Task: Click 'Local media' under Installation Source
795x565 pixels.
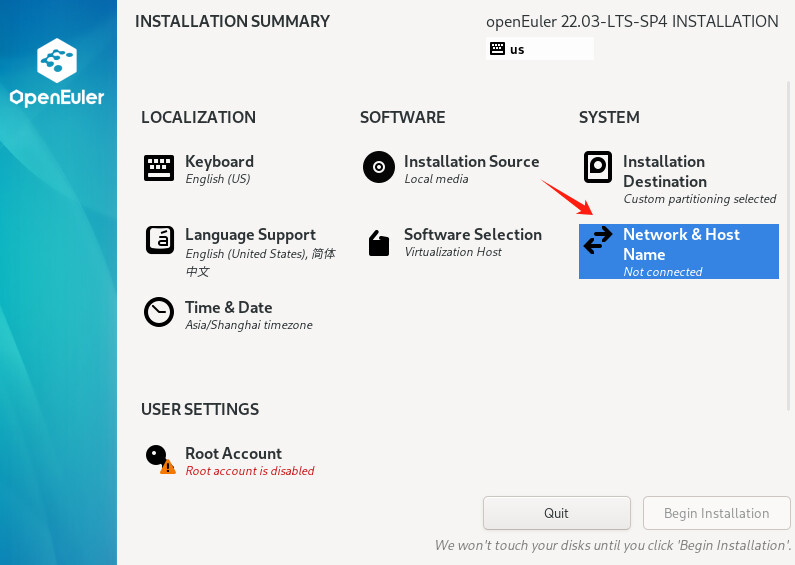Action: click(436, 179)
